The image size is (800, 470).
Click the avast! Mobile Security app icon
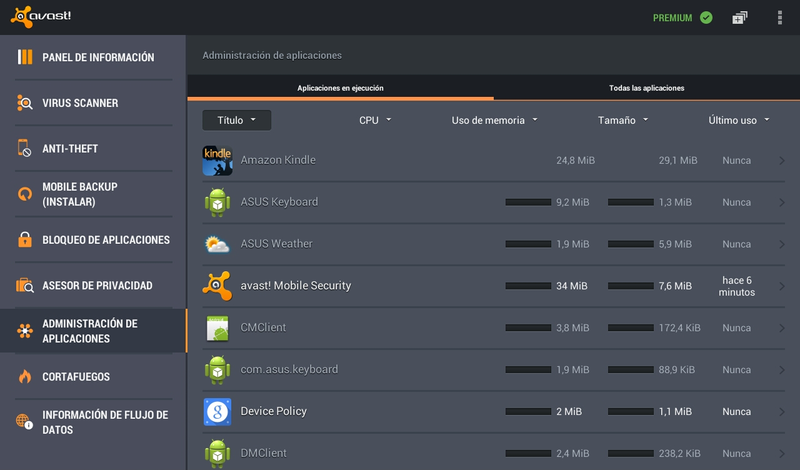[217, 286]
